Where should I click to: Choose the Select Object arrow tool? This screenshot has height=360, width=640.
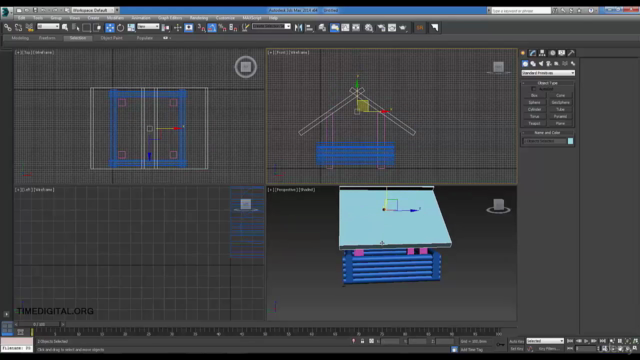point(65,28)
